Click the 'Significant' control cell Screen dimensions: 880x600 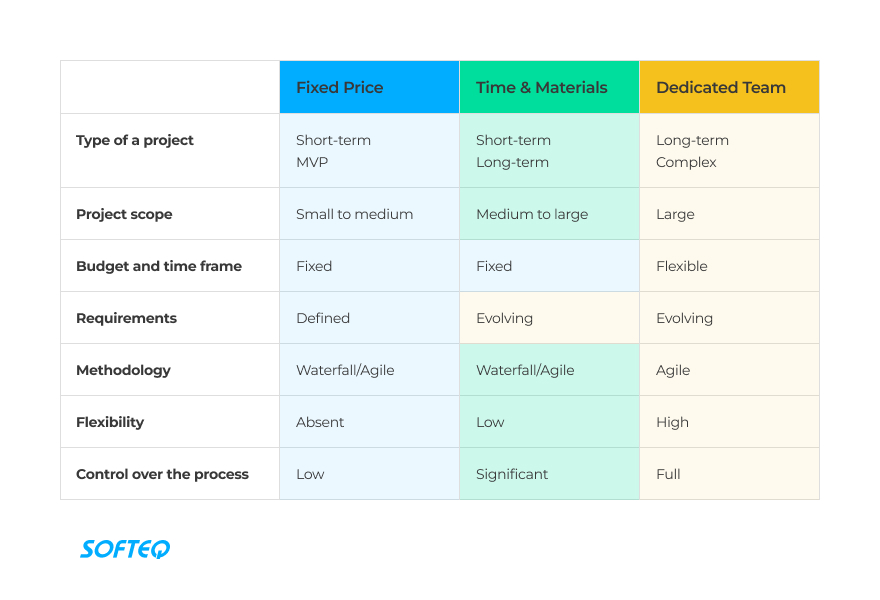click(512, 474)
